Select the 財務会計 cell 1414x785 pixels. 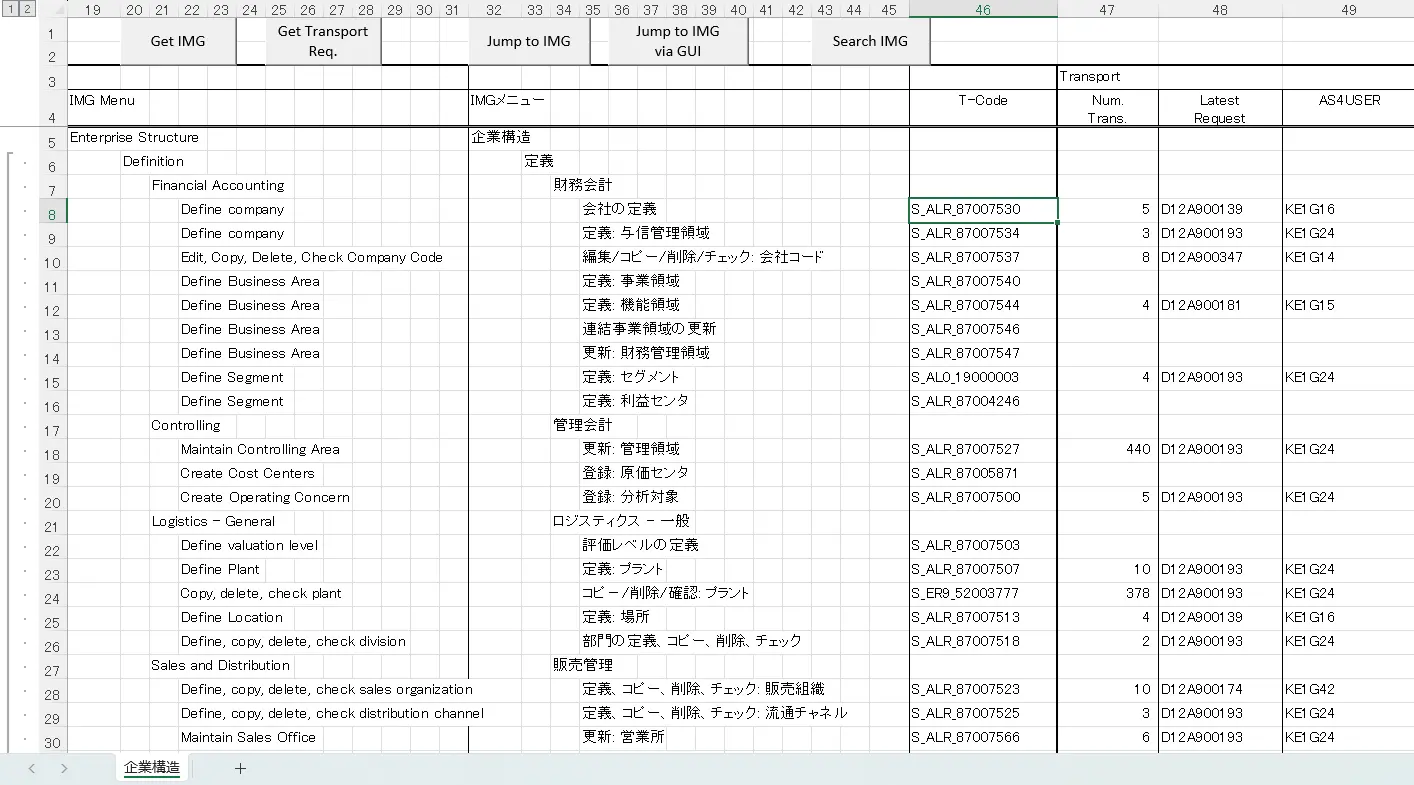(x=582, y=186)
